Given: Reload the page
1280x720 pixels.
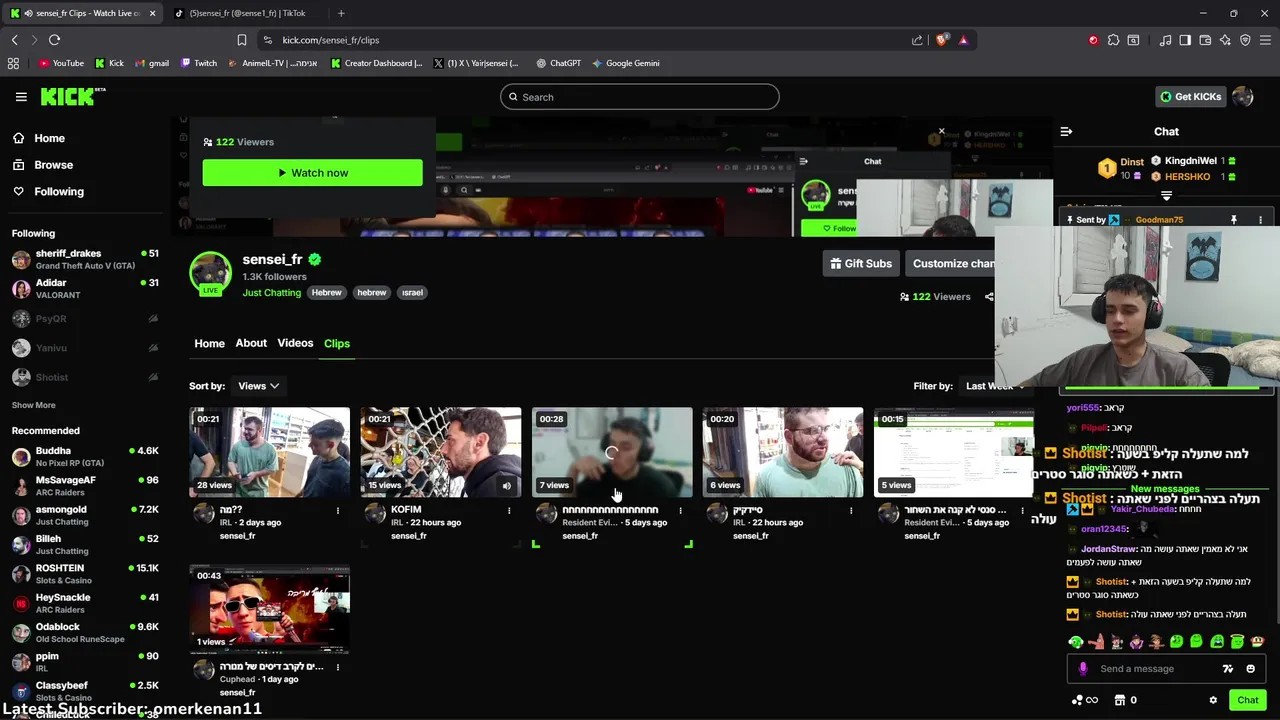Looking at the screenshot, I should pyautogui.click(x=54, y=40).
